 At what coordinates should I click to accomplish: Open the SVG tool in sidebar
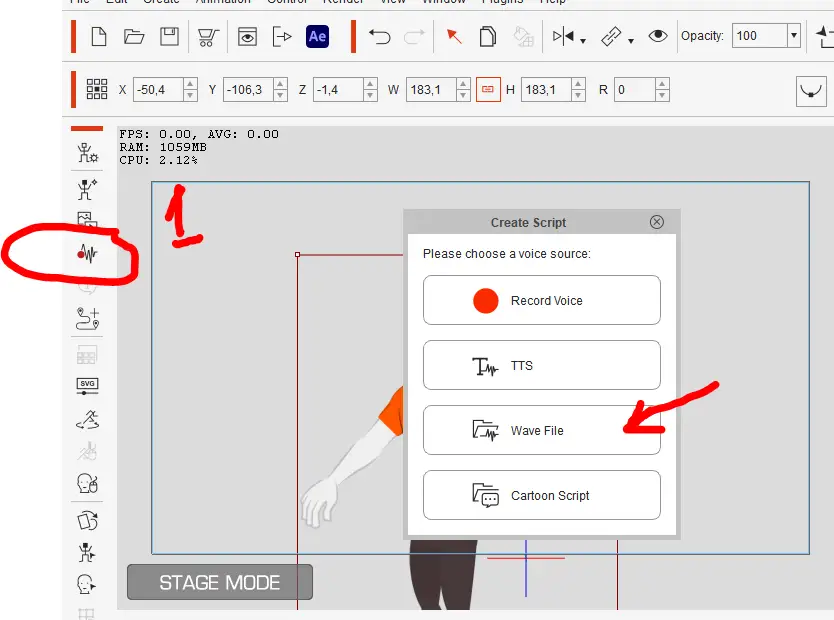[87, 386]
